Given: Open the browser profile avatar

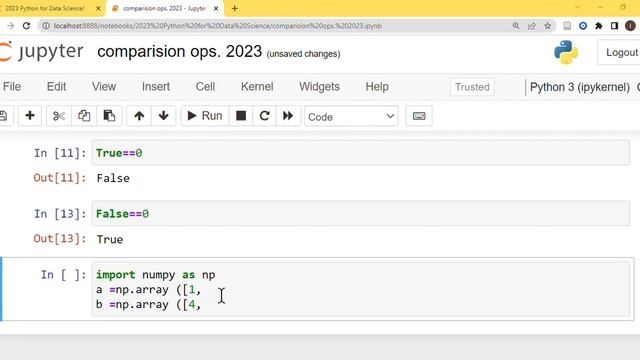Looking at the screenshot, I should [630, 26].
